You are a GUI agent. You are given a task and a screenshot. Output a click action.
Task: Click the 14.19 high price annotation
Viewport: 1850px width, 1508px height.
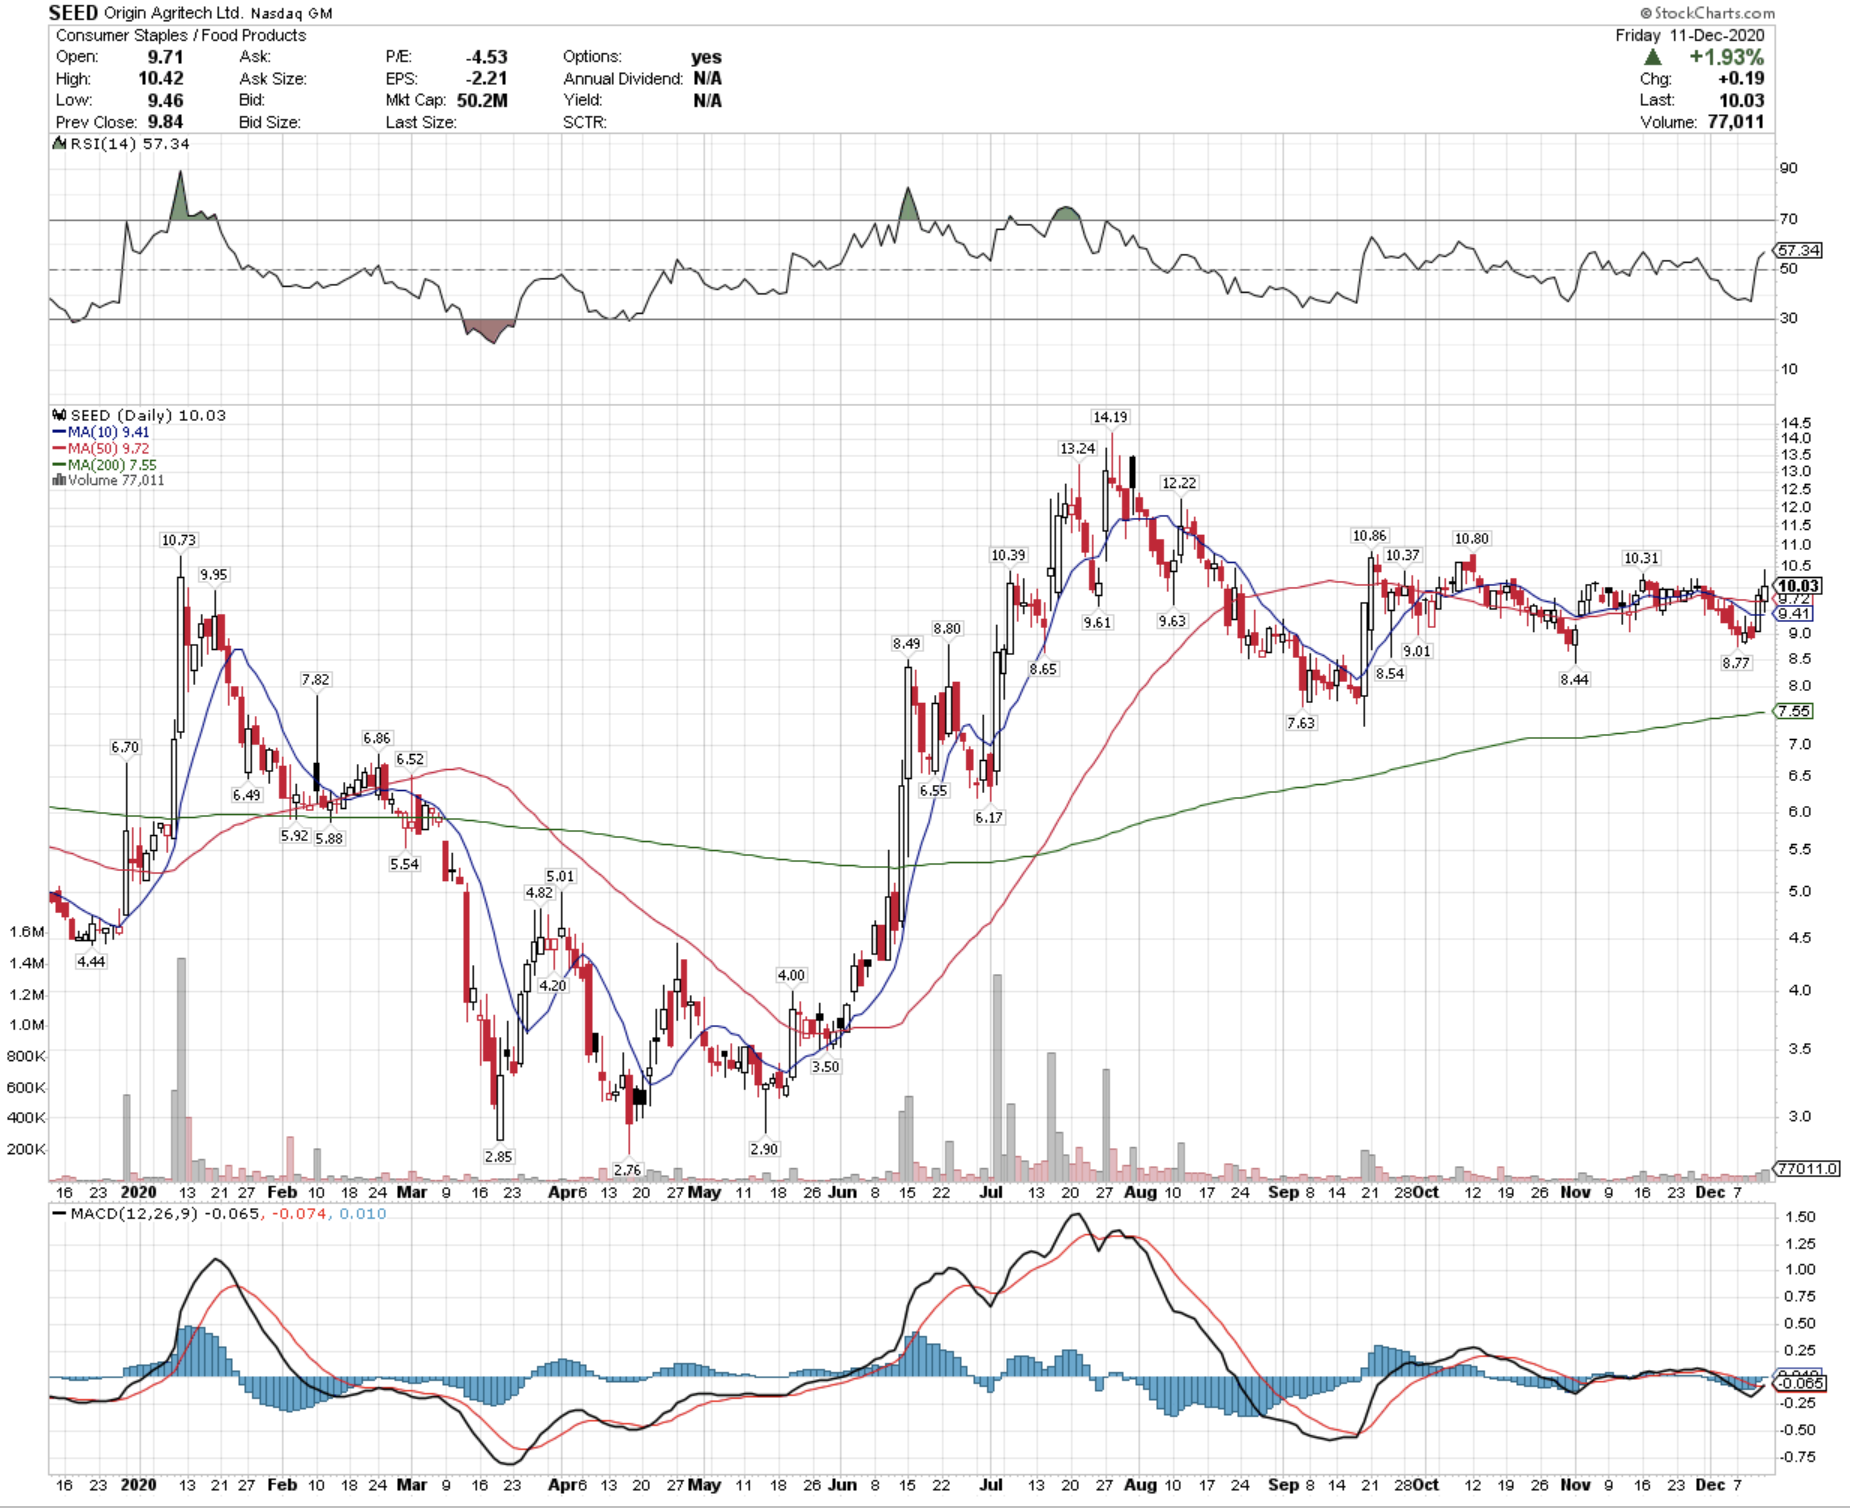(x=1110, y=417)
